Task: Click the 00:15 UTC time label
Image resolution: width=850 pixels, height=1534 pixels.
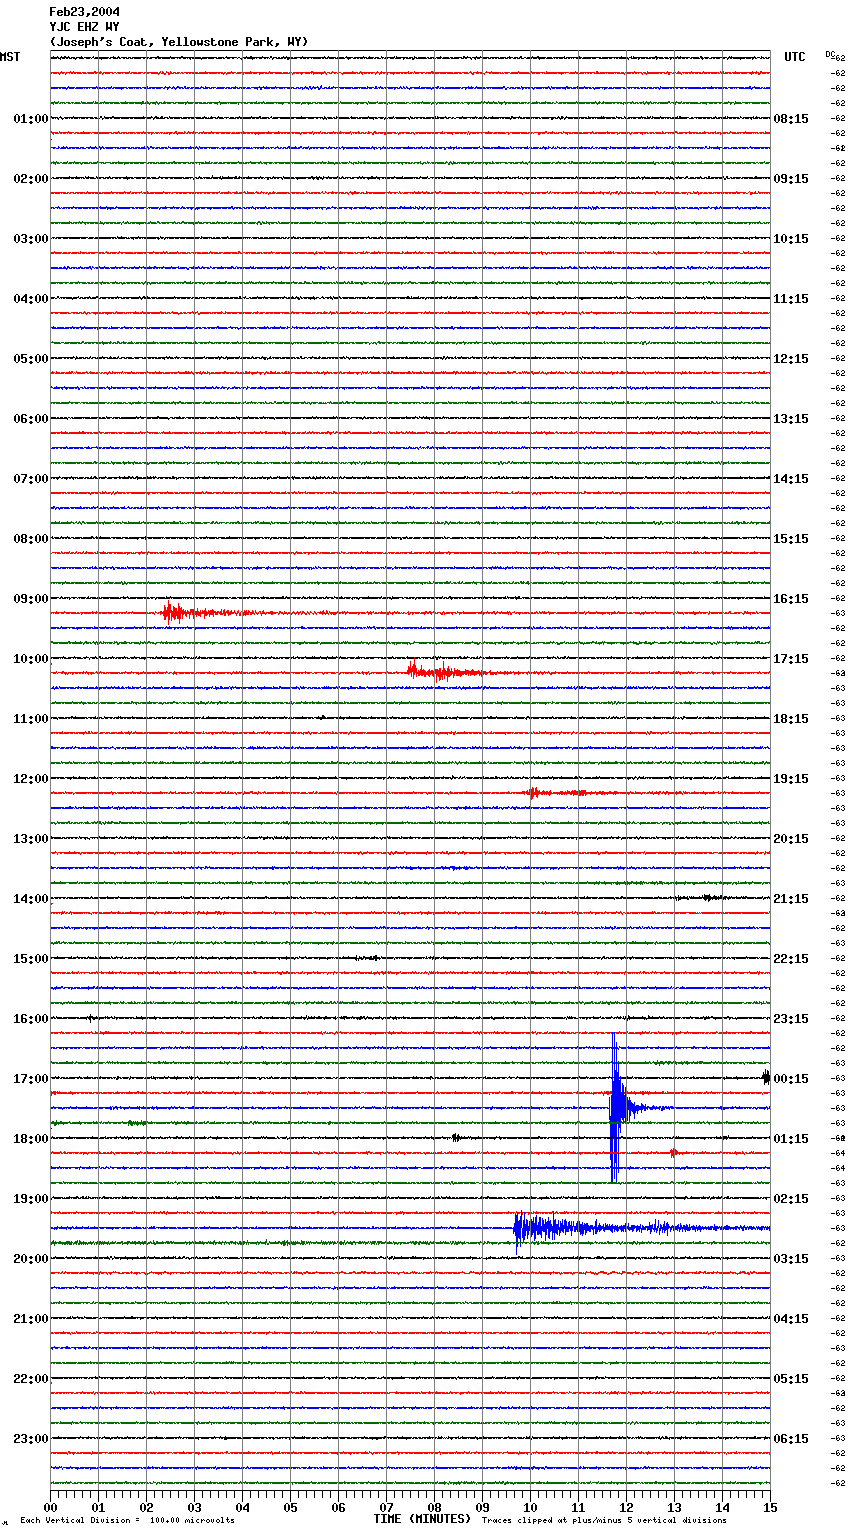Action: [791, 1079]
